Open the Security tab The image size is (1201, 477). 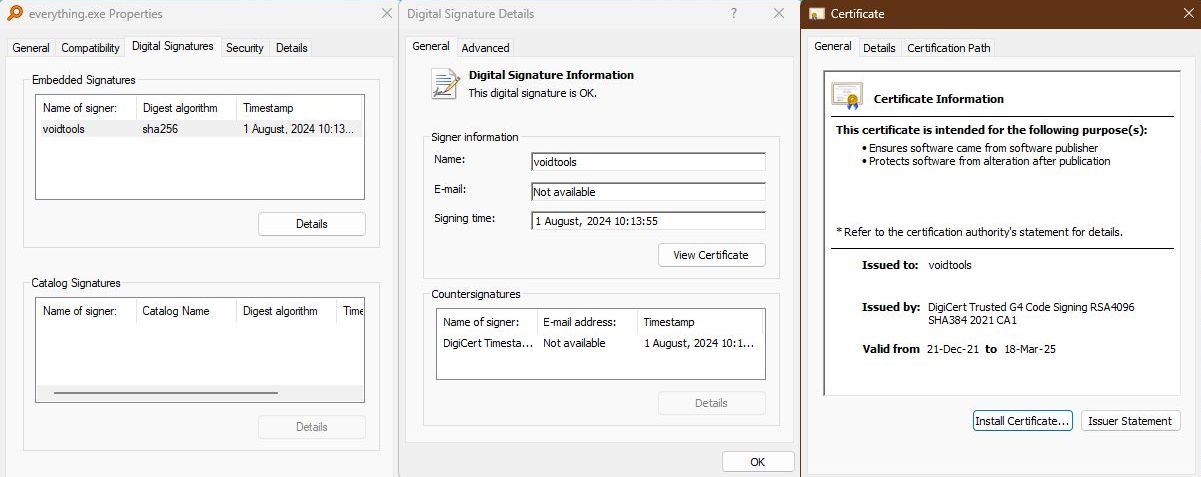tap(244, 48)
